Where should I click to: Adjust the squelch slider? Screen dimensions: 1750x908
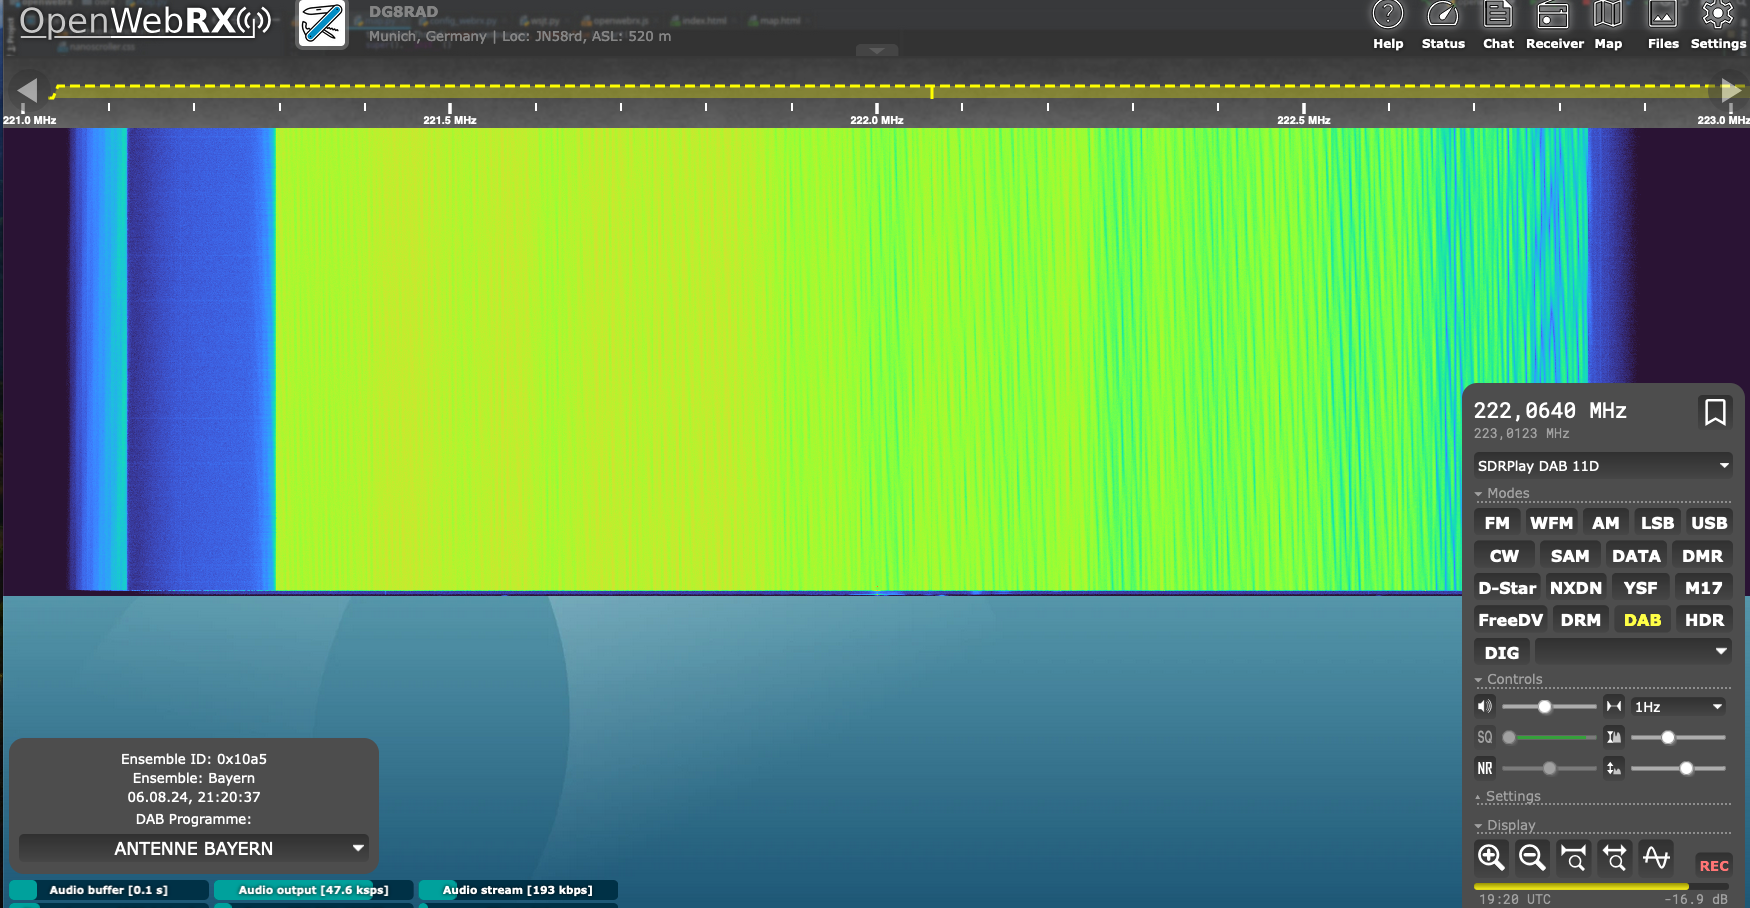coord(1549,738)
